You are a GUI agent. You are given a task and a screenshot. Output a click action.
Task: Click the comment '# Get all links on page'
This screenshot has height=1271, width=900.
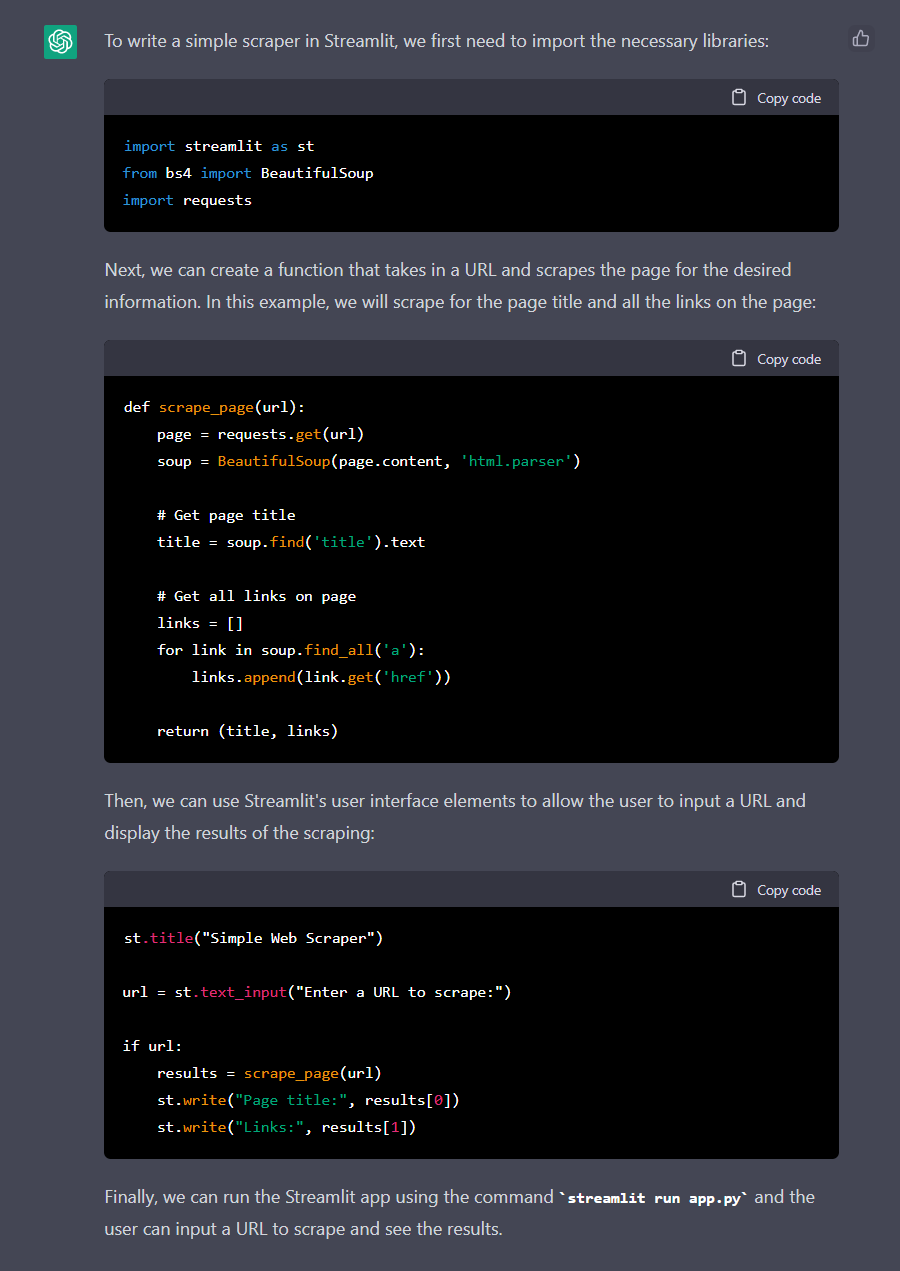tap(257, 596)
